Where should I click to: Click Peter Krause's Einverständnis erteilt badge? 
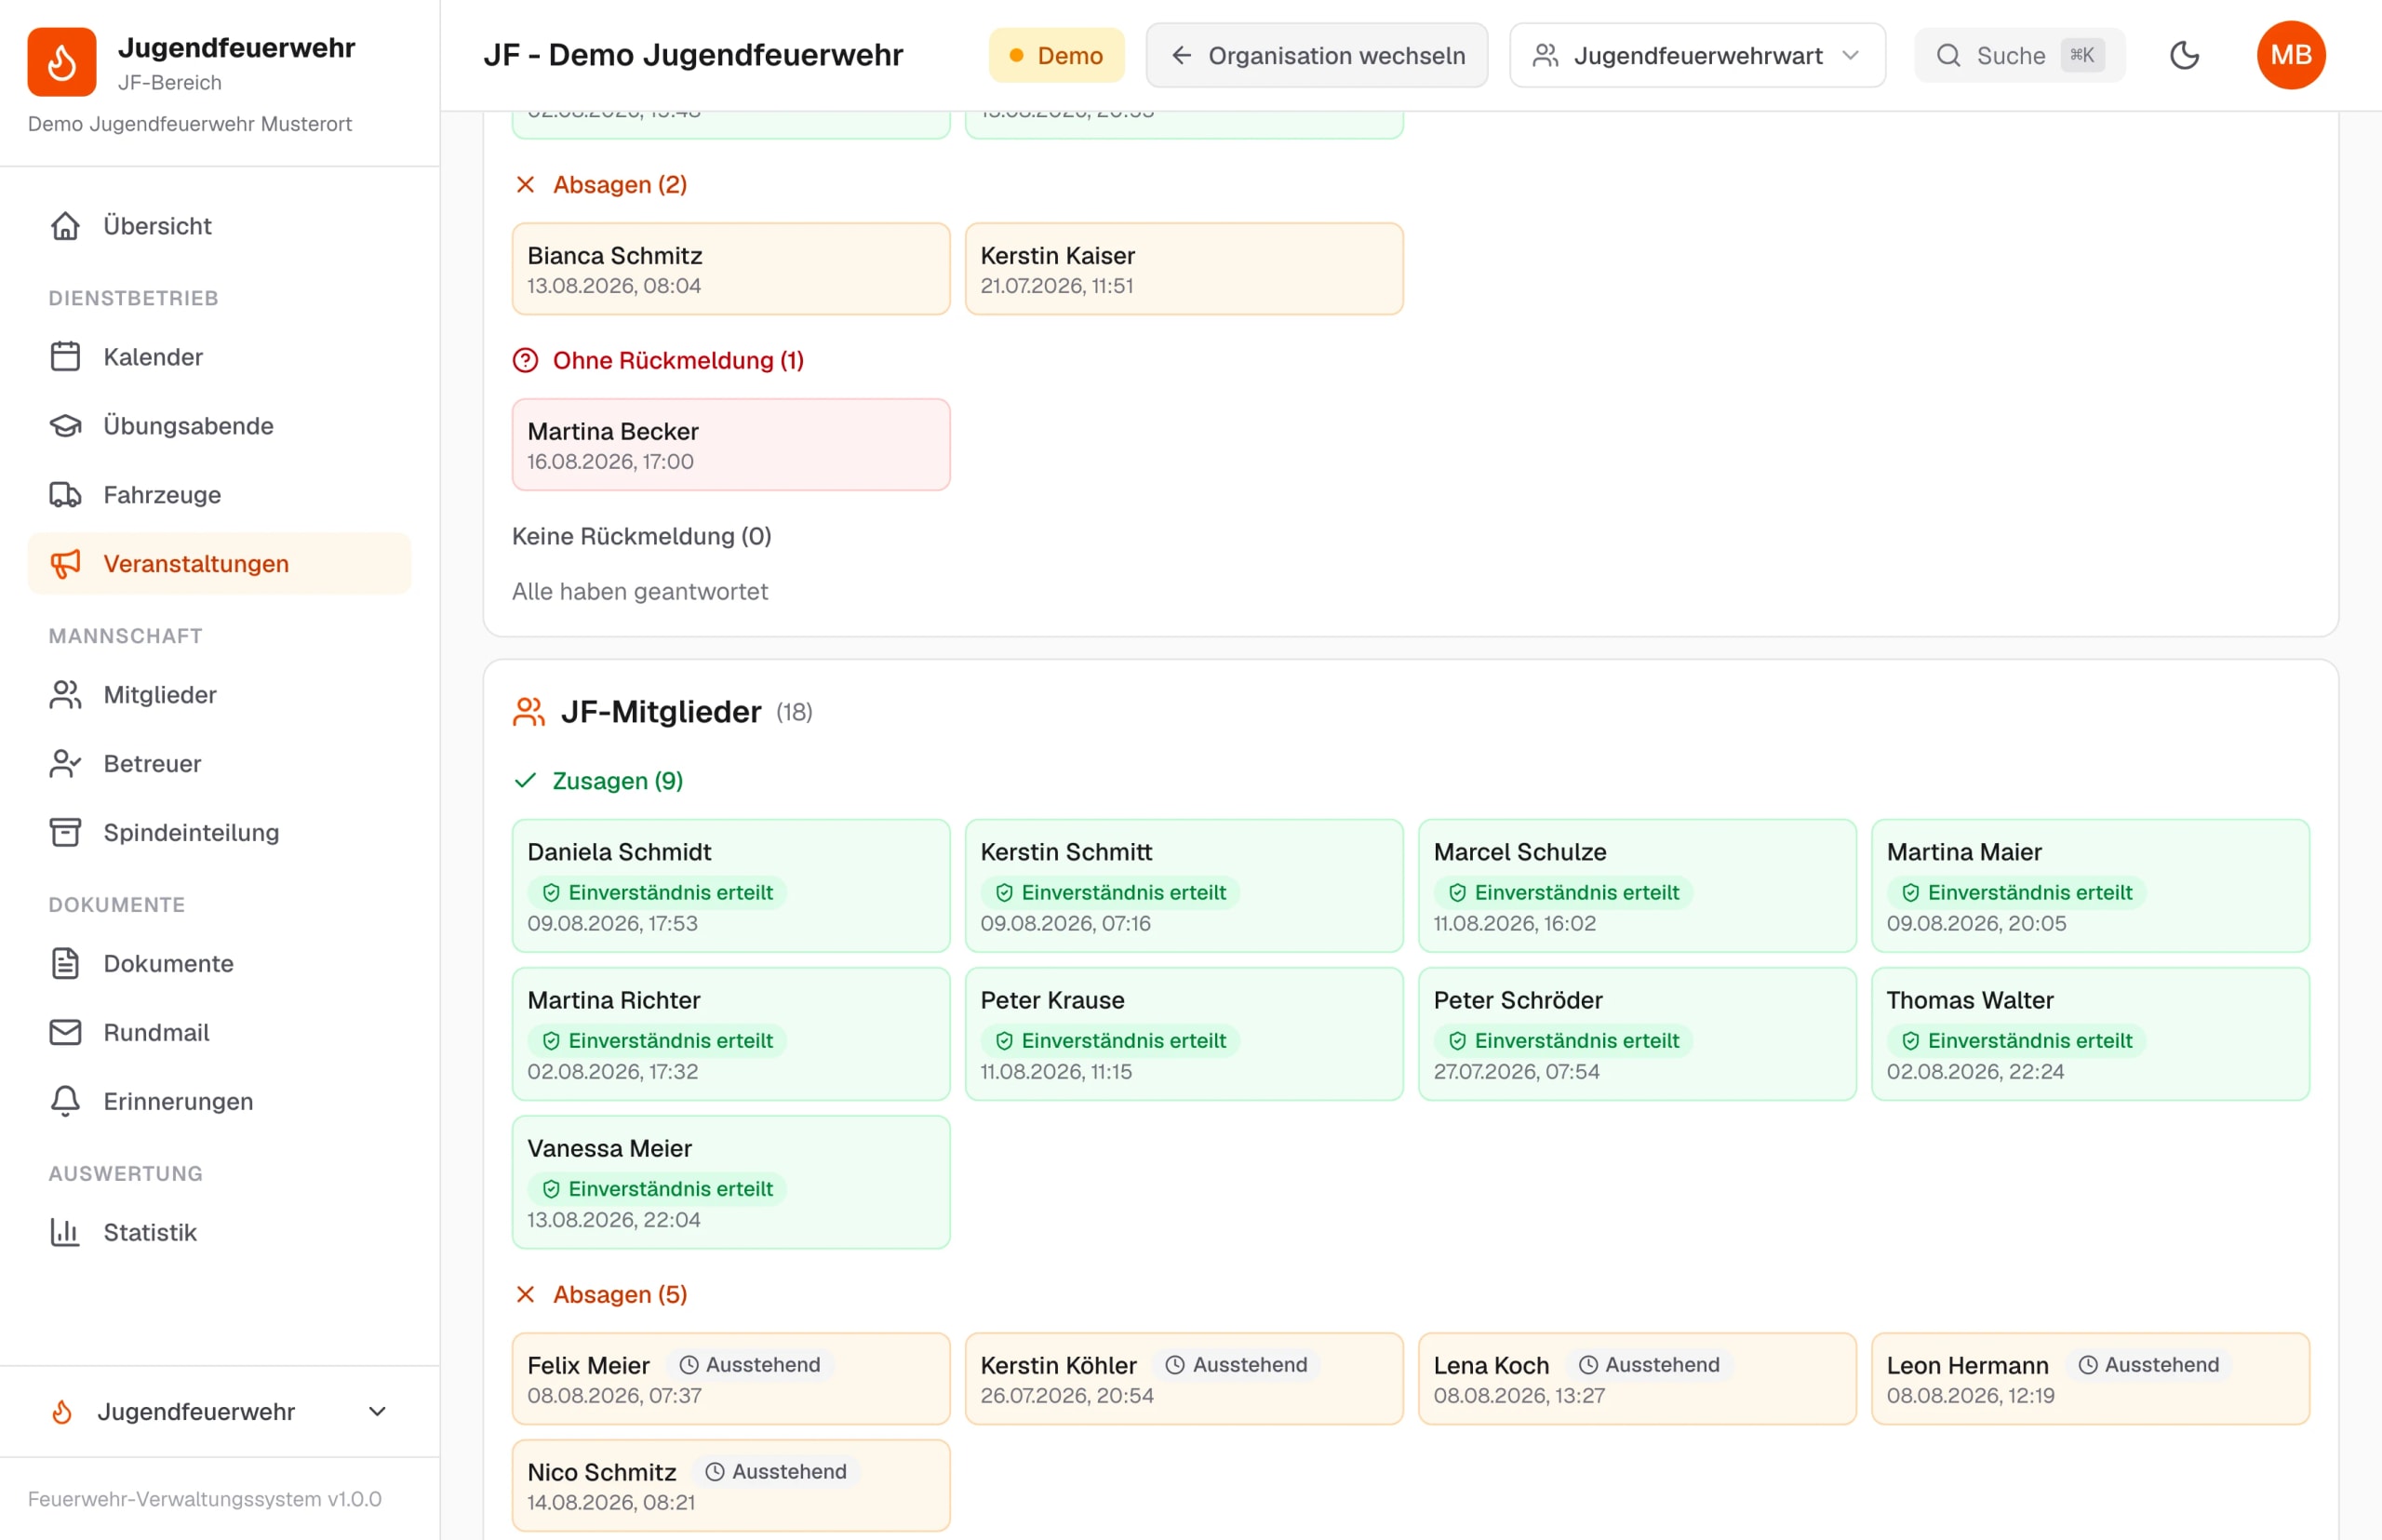[1111, 1040]
